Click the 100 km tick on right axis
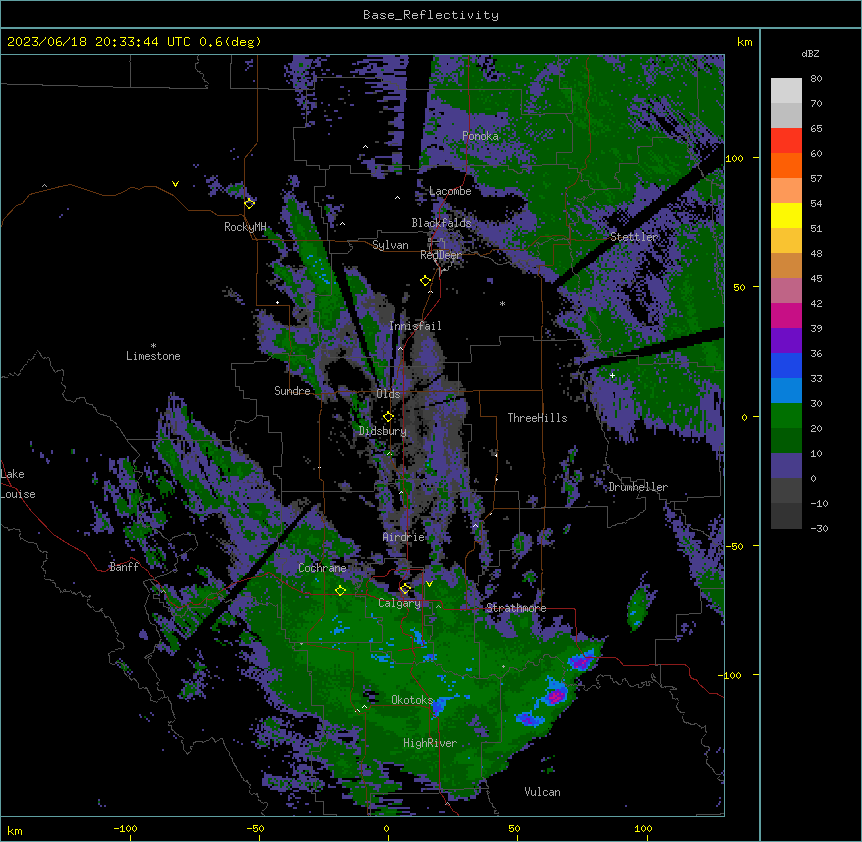This screenshot has width=862, height=842. click(x=734, y=158)
